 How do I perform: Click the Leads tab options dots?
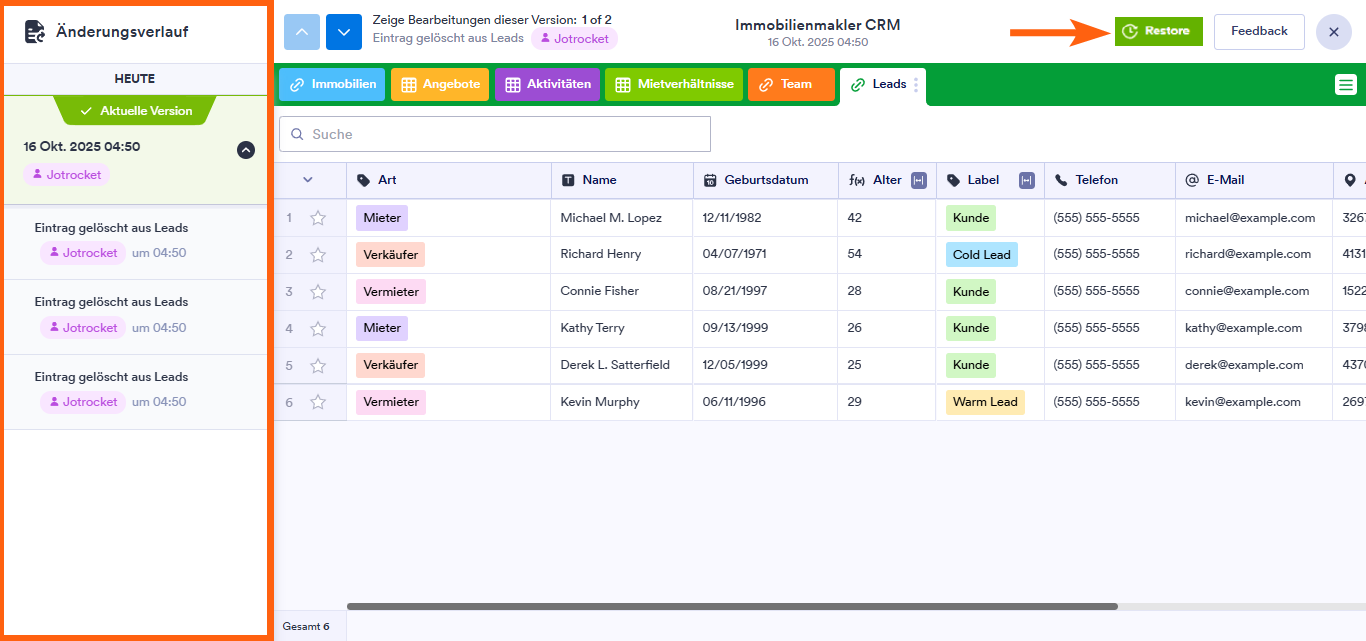point(916,85)
